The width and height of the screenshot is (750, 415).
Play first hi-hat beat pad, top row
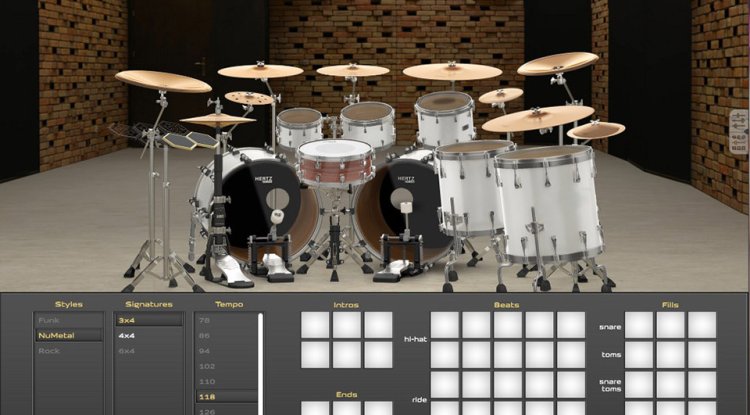pos(445,325)
